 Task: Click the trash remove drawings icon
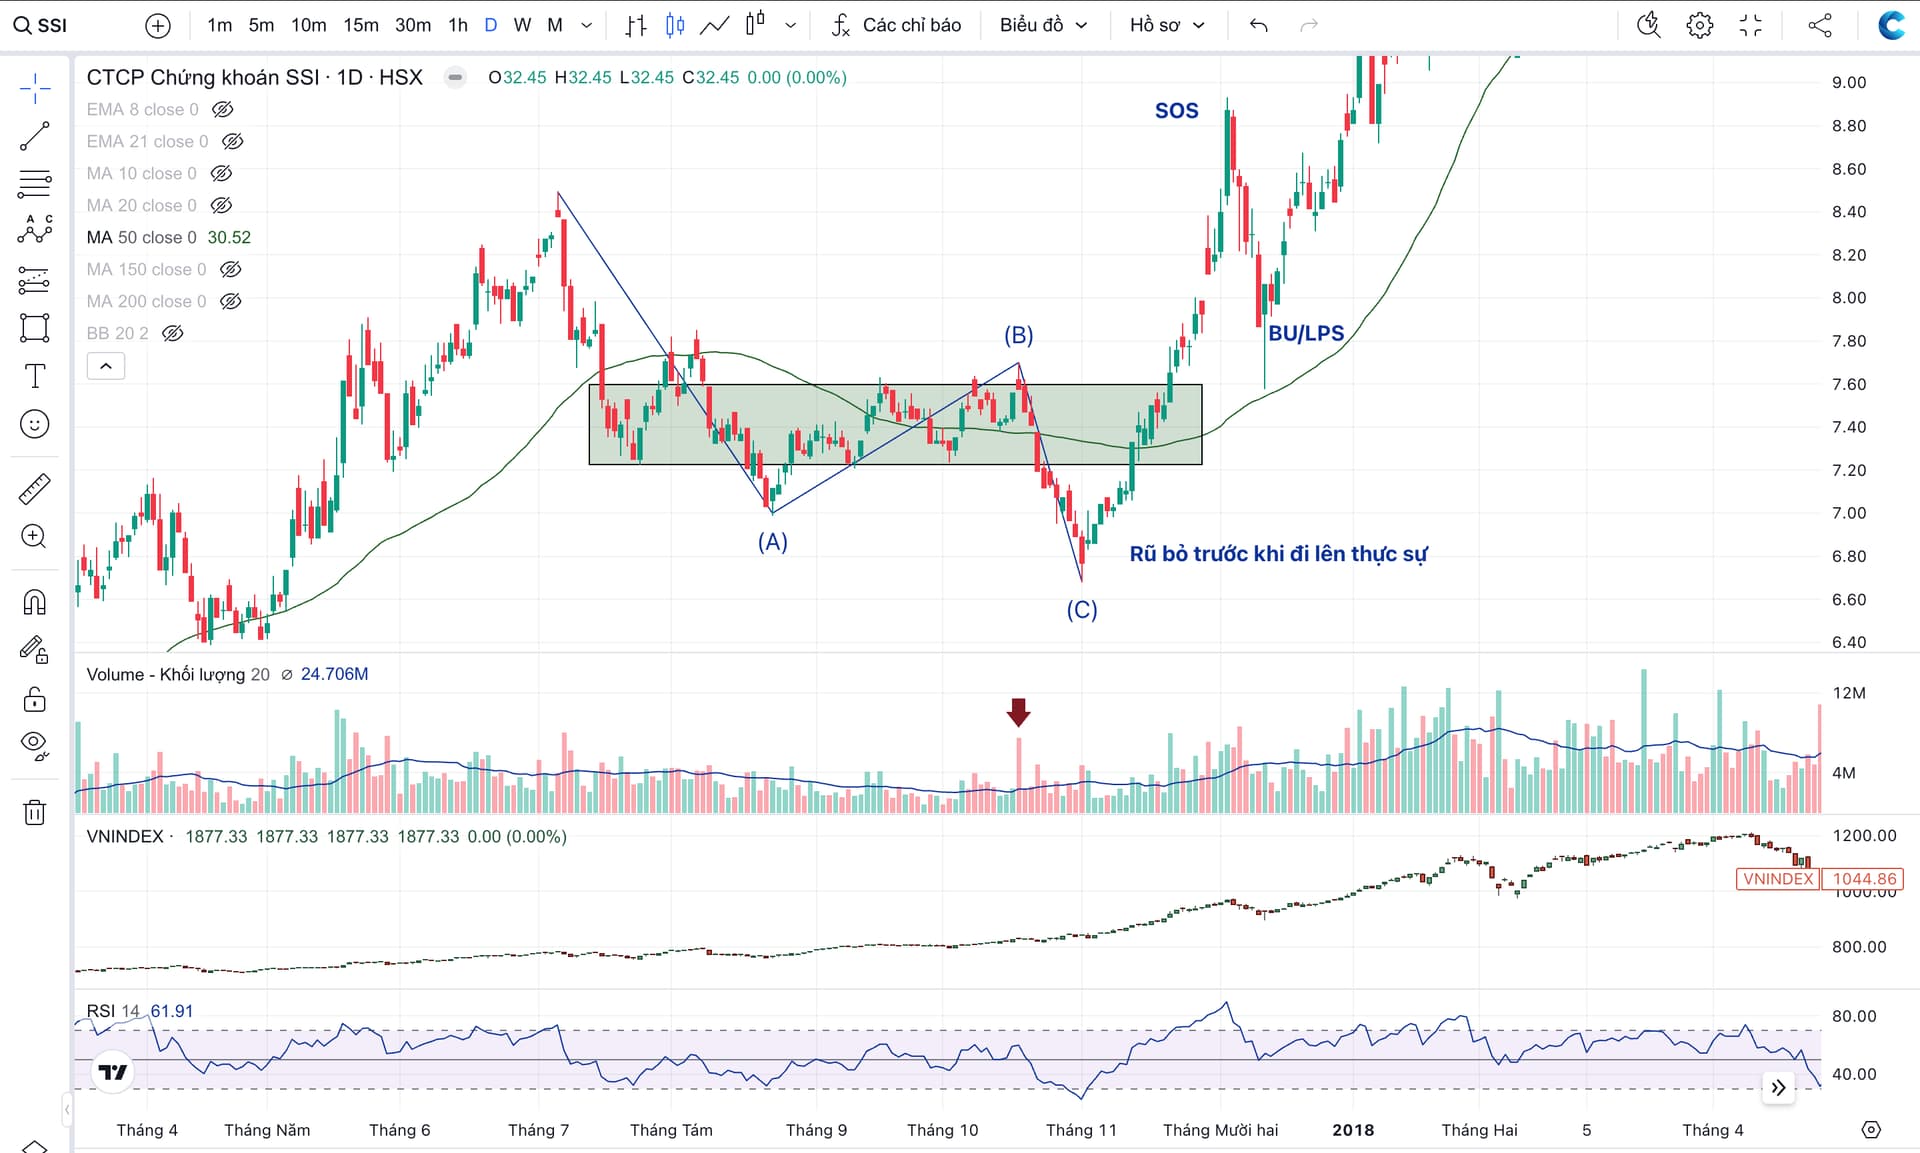tap(34, 811)
